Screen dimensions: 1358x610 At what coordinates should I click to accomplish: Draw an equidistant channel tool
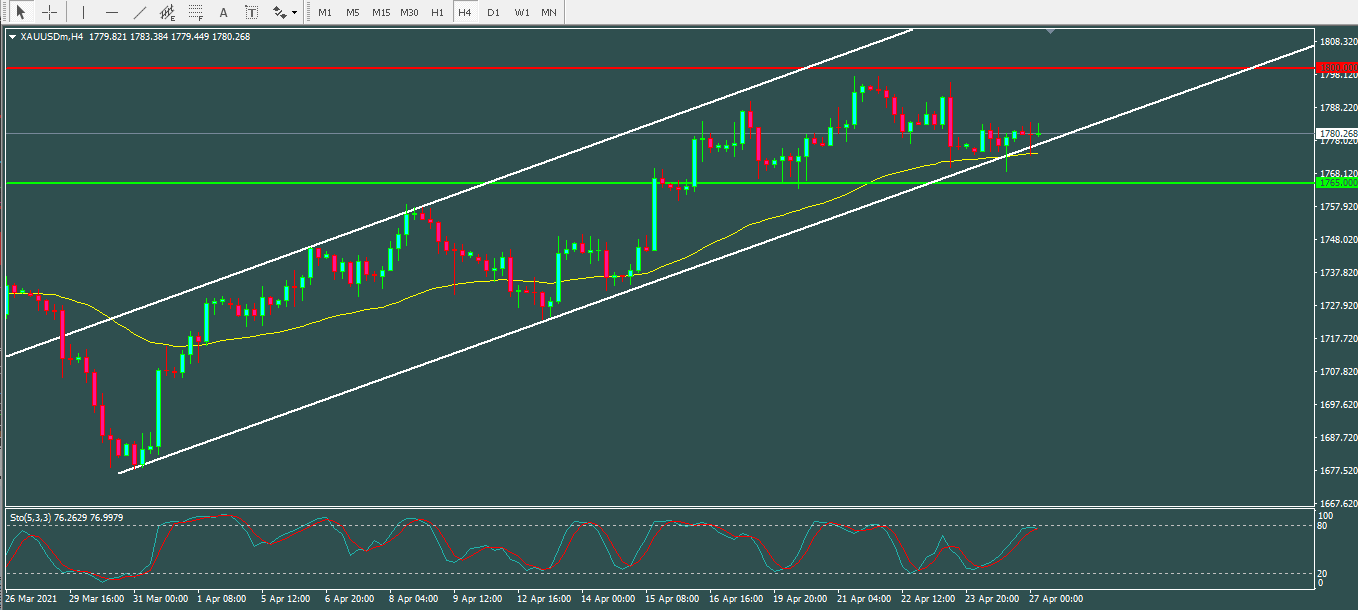pos(167,13)
